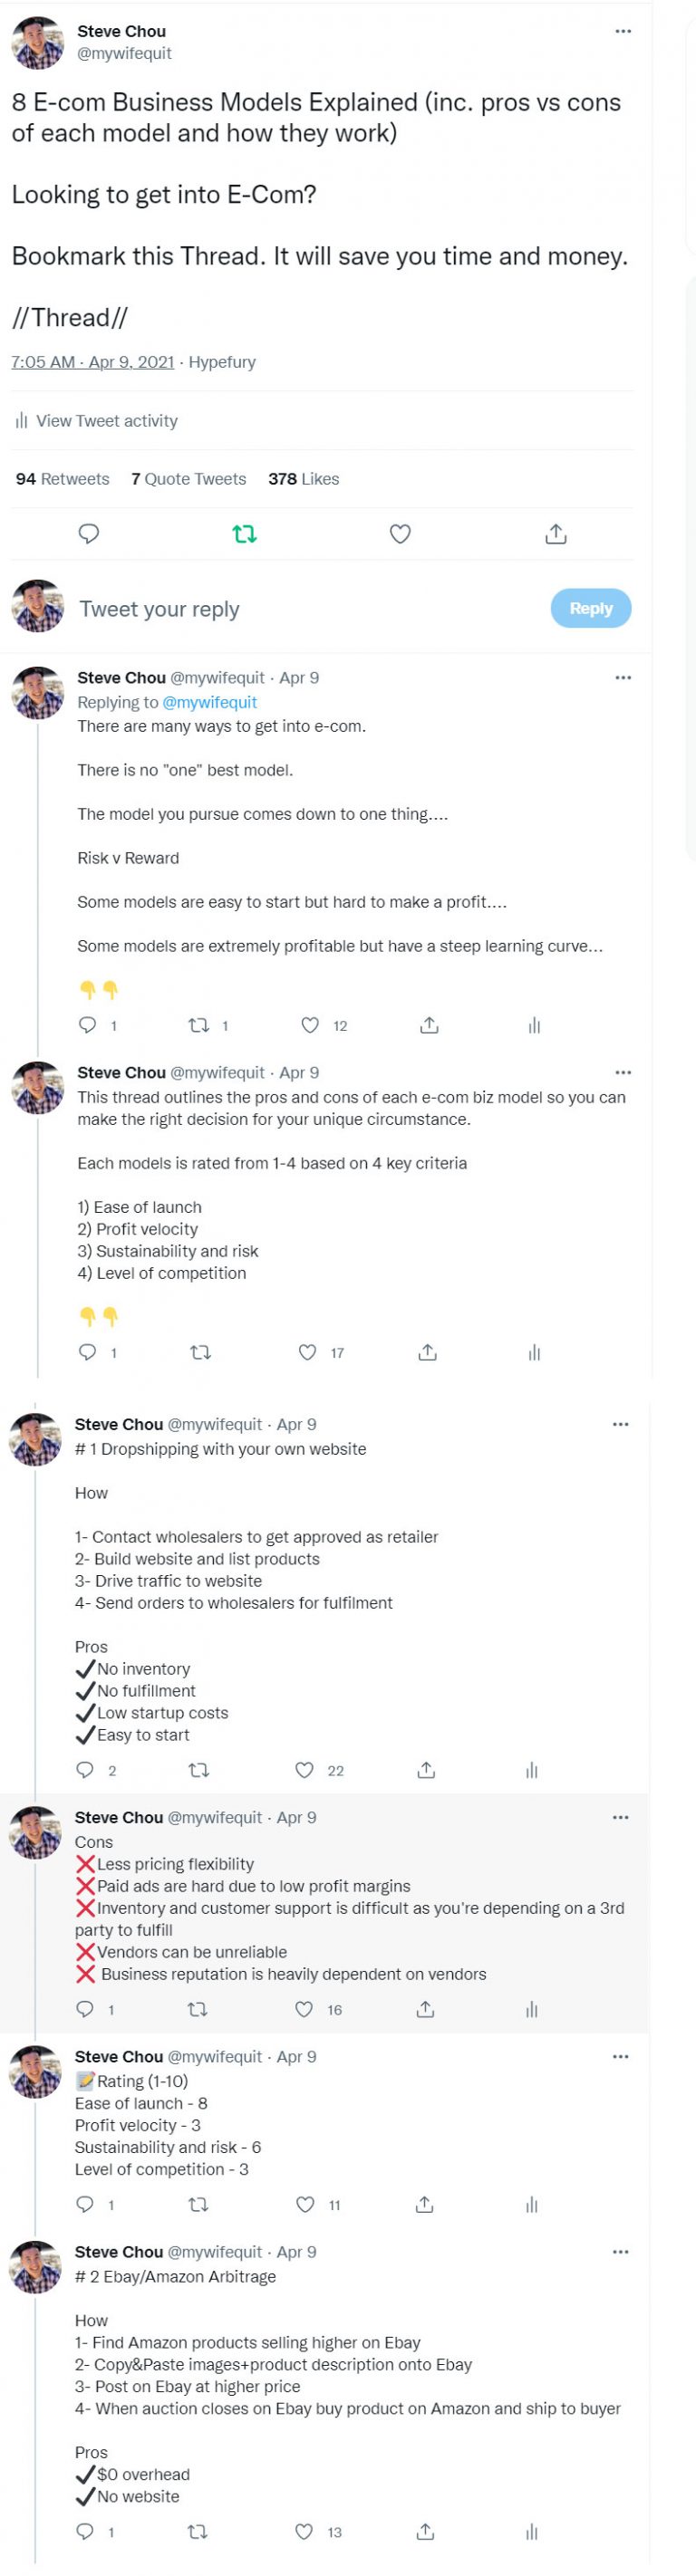Reply to the main thread tweet

[x=89, y=533]
